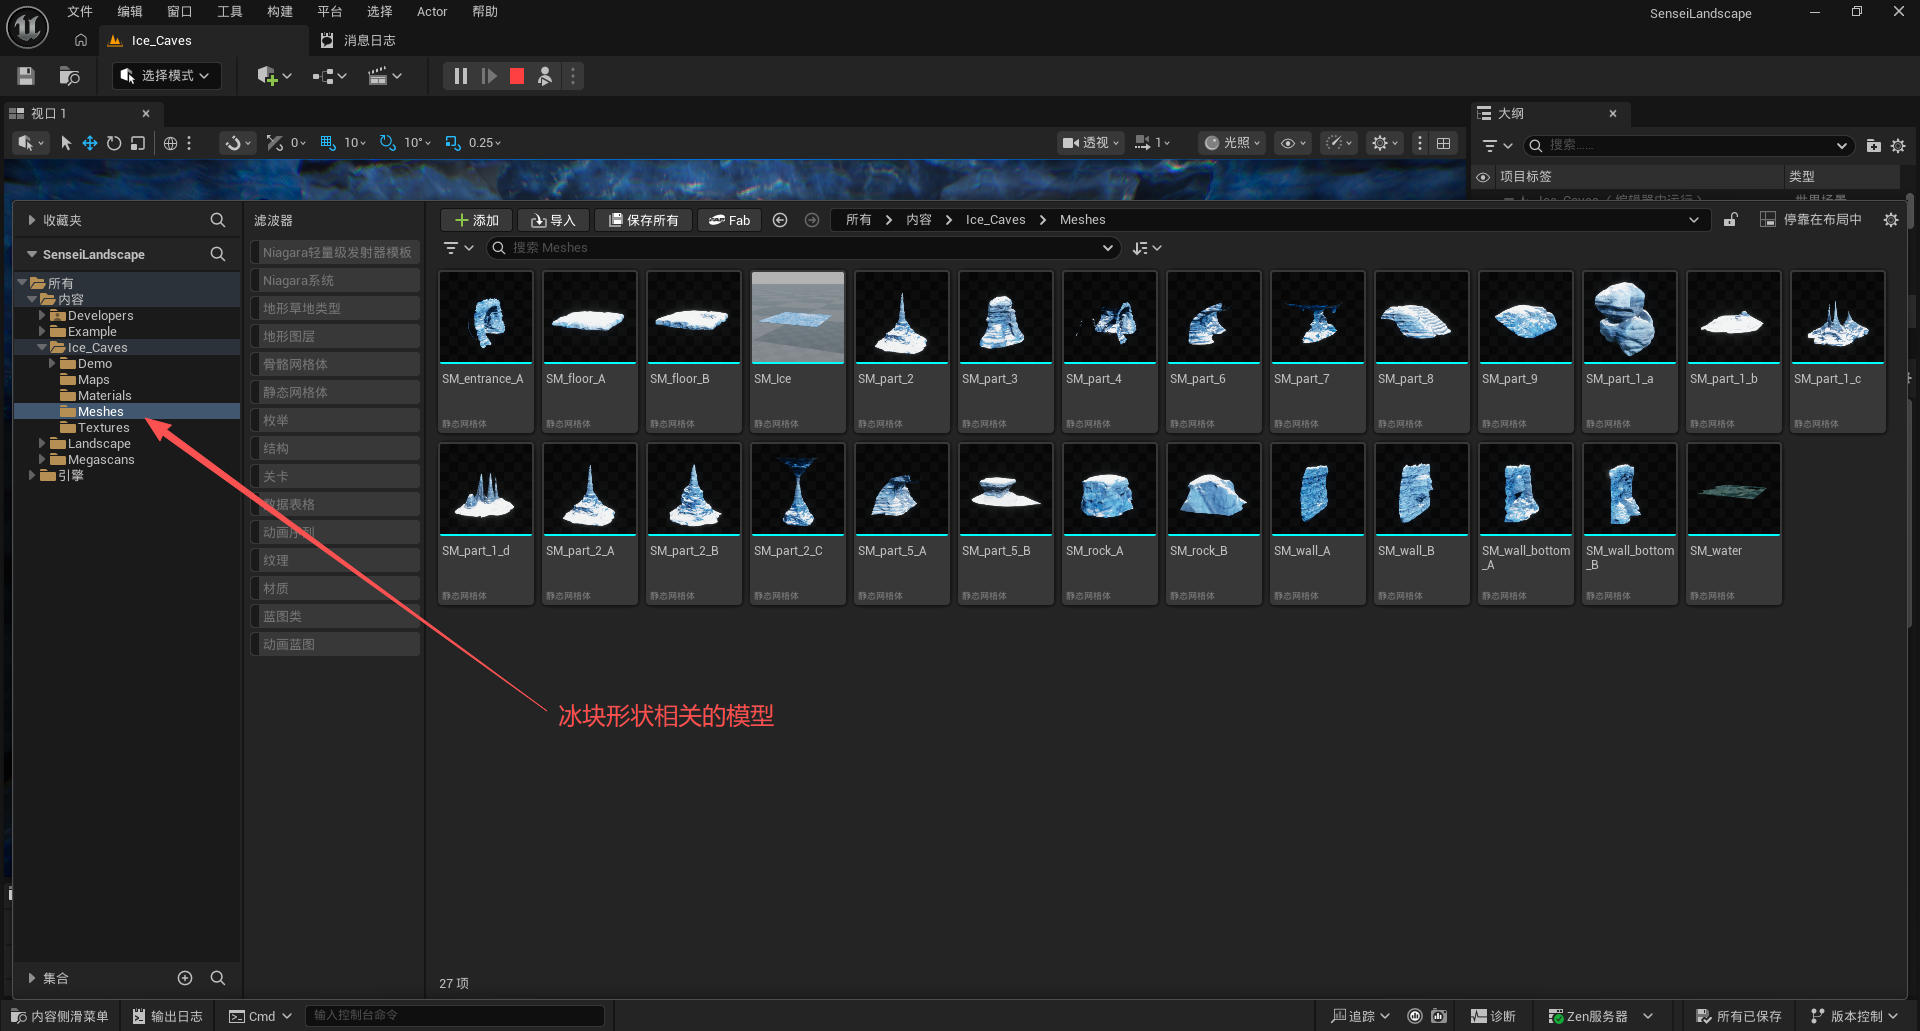Select the Textures folder in tree

coord(103,427)
